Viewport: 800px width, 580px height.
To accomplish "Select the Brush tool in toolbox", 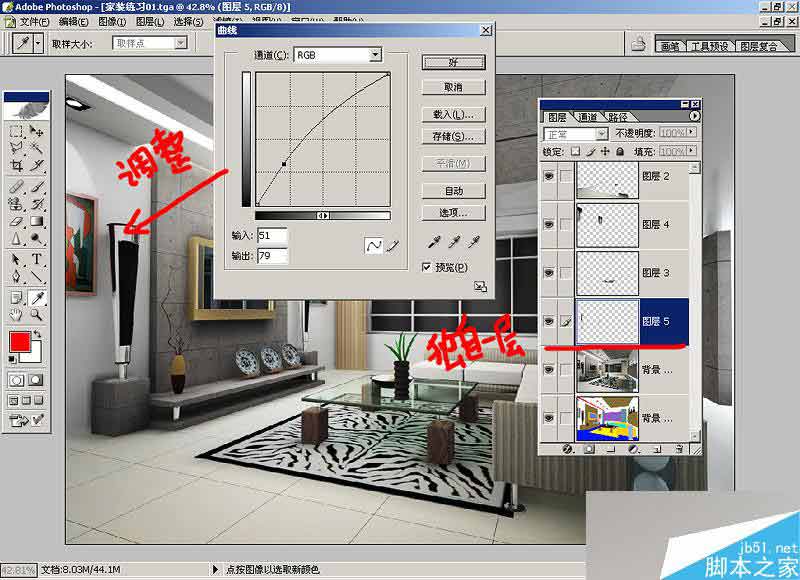I will tap(36, 187).
